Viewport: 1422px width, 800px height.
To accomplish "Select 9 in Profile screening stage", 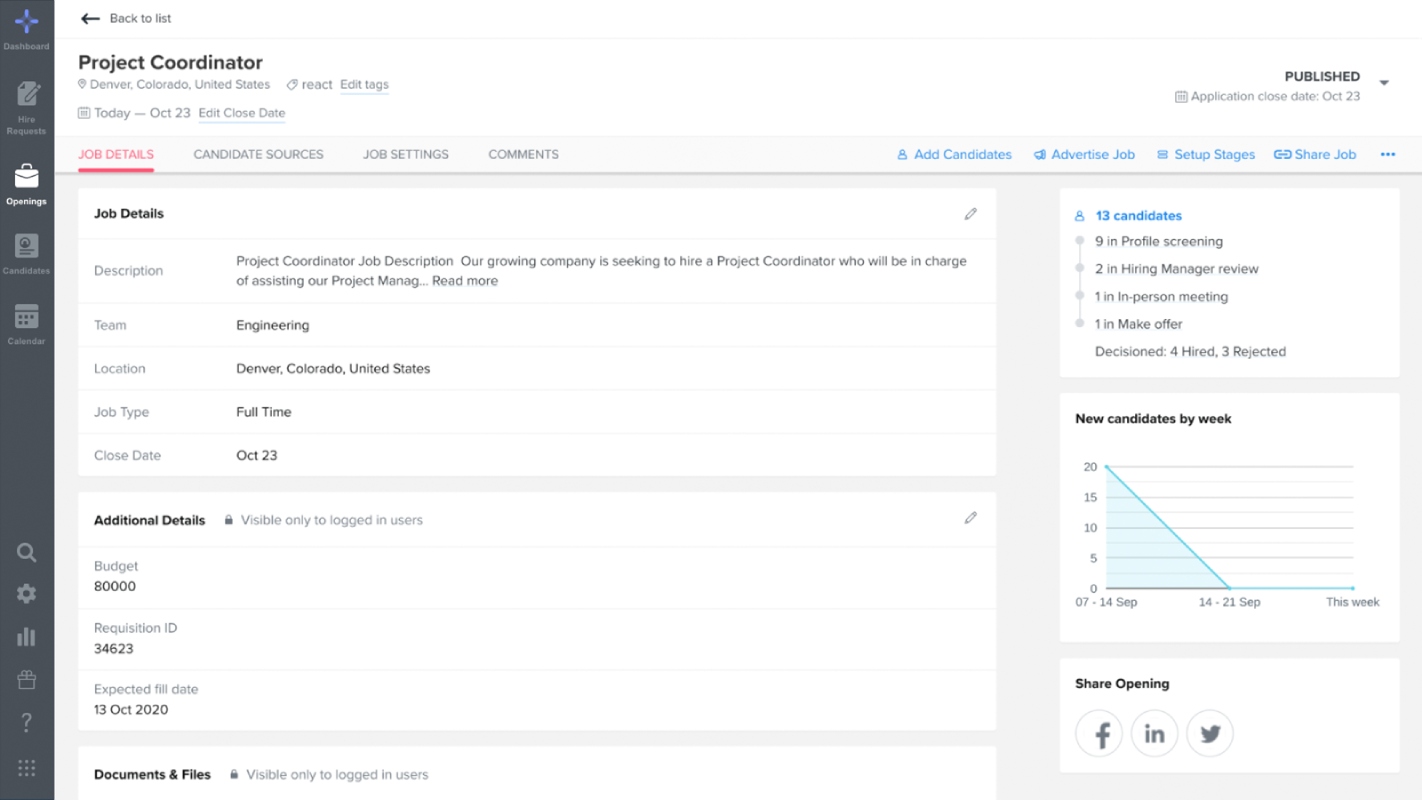I will [1159, 242].
